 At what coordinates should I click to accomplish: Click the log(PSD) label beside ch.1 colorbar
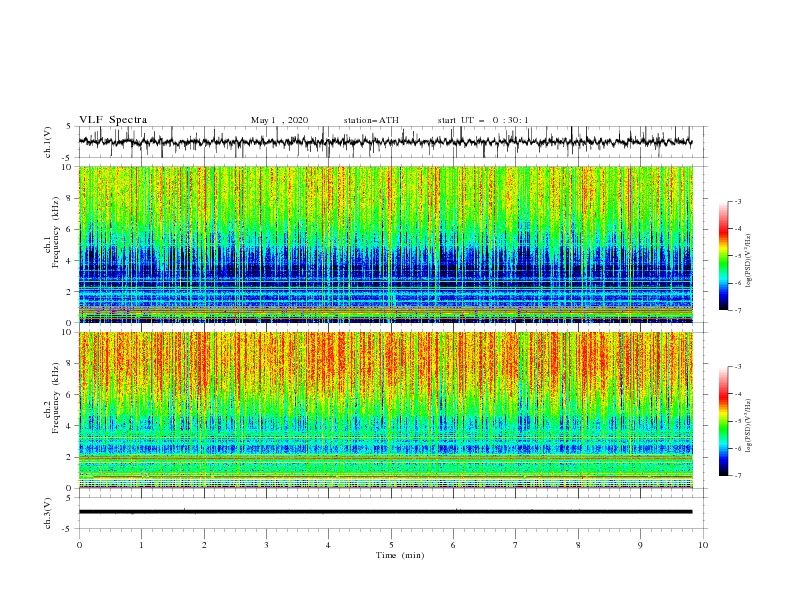749,261
